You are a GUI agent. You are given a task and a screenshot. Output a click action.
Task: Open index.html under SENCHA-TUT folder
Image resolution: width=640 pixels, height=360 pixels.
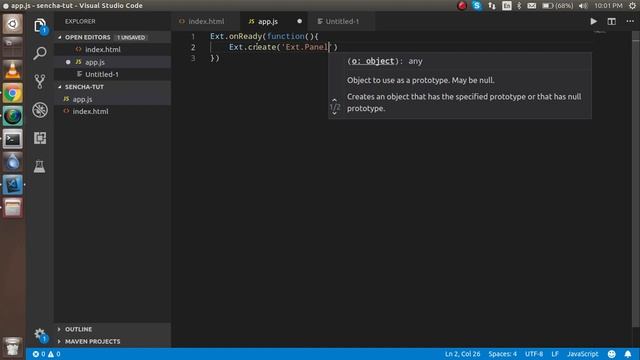pos(113,111)
